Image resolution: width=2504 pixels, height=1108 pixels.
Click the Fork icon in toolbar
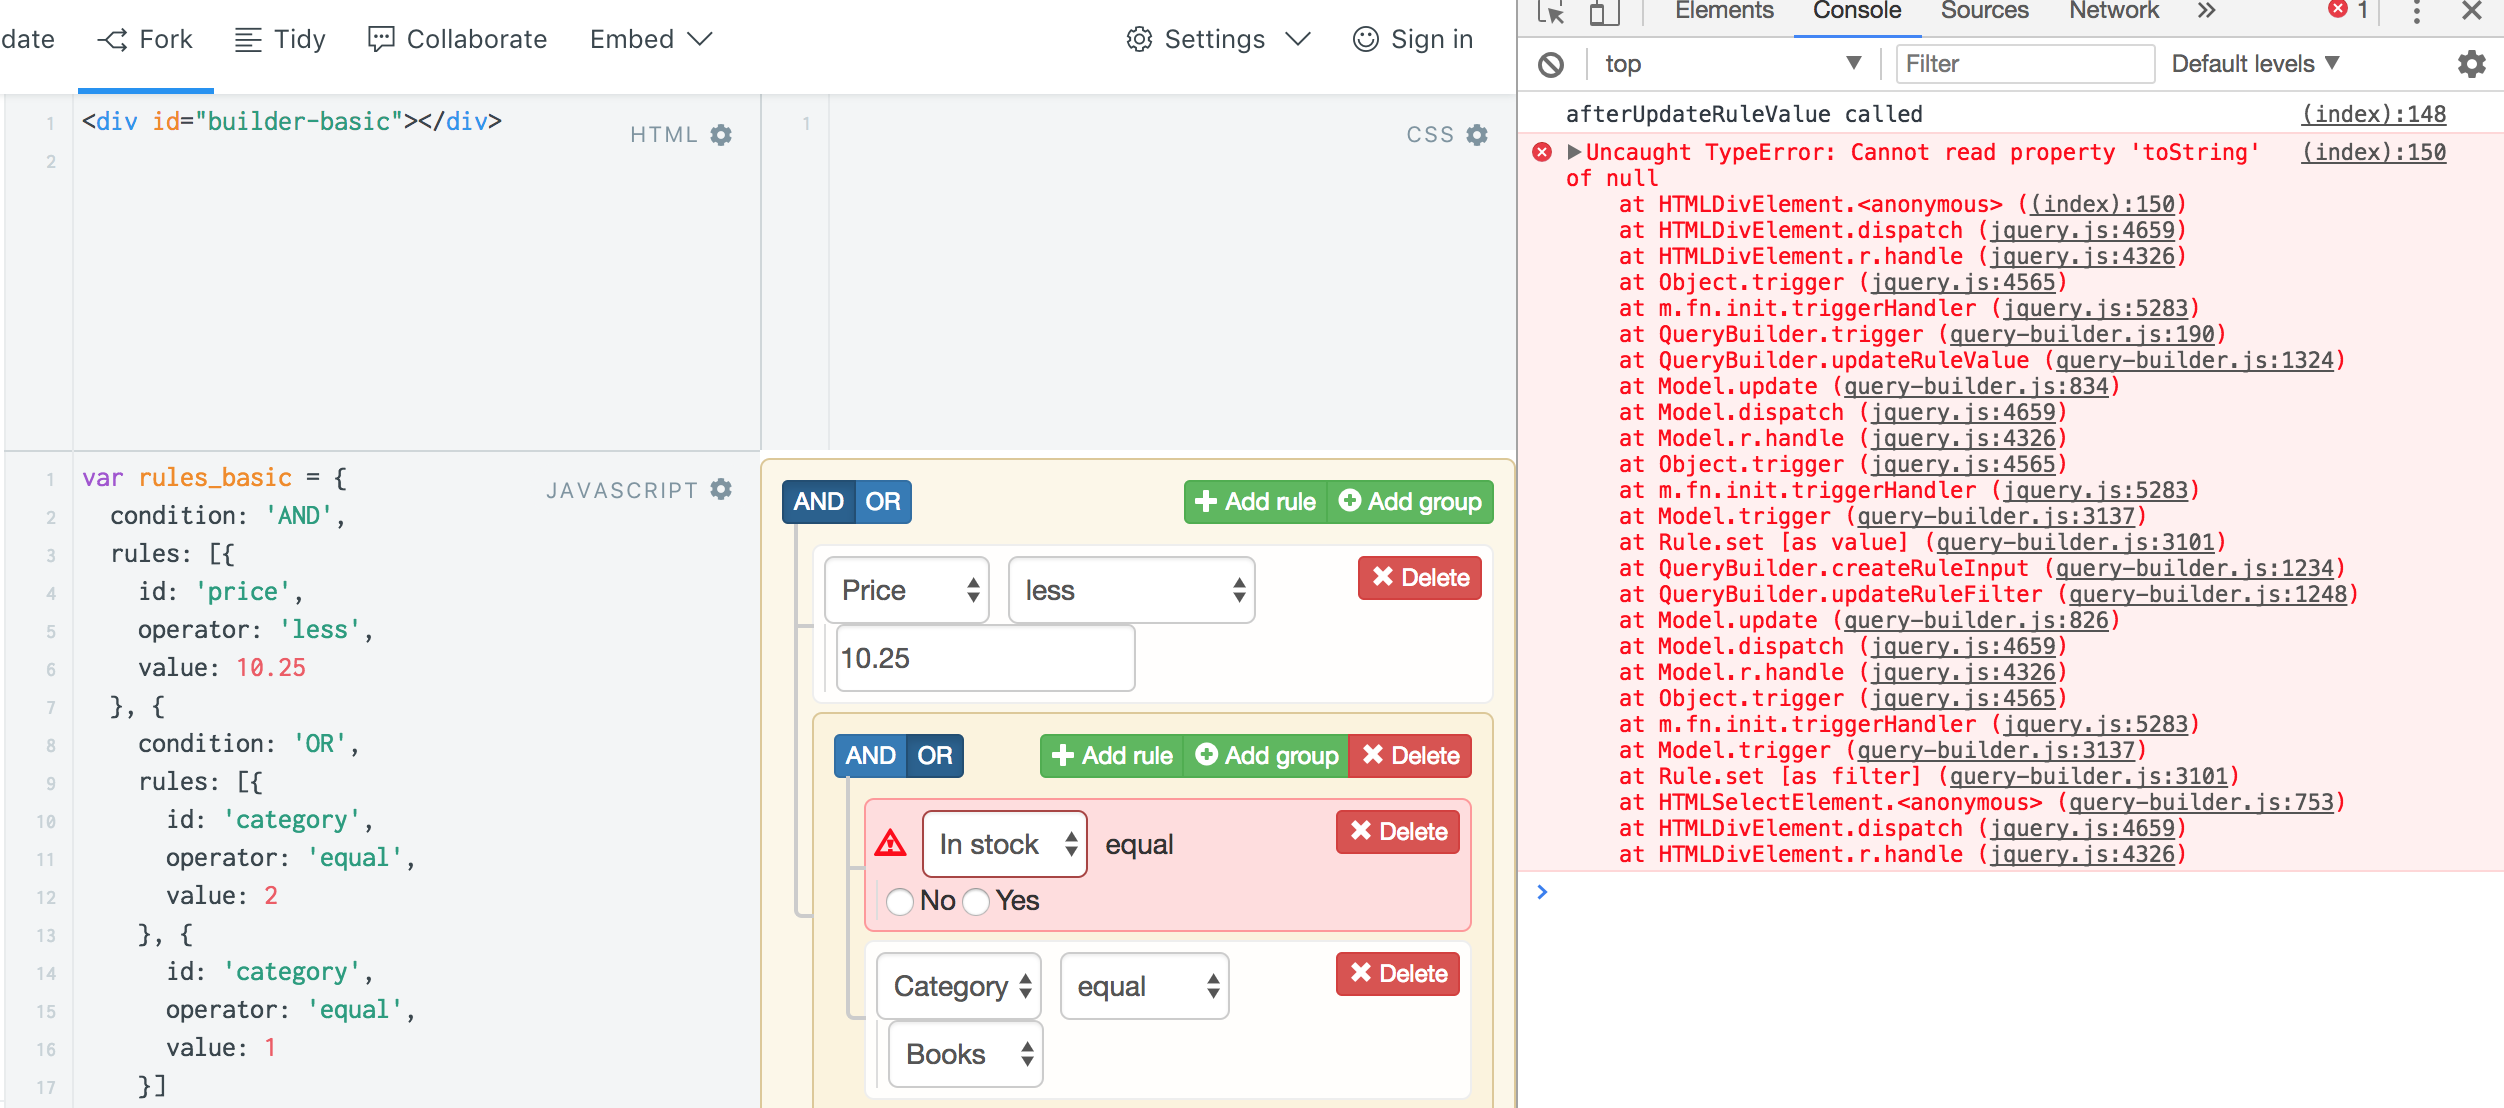112,40
